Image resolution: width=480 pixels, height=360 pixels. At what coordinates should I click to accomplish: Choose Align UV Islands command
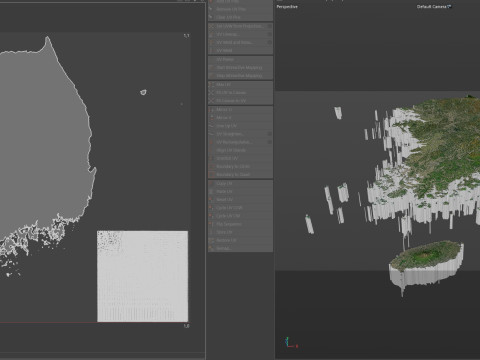(x=240, y=150)
